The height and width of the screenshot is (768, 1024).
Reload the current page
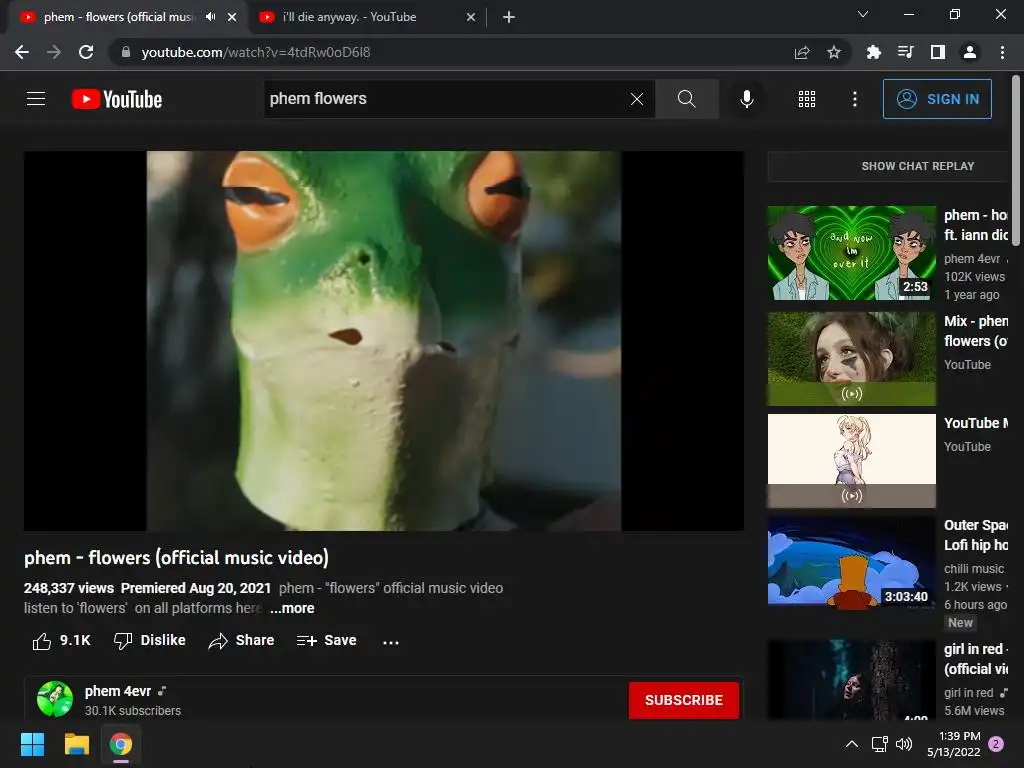coord(86,52)
